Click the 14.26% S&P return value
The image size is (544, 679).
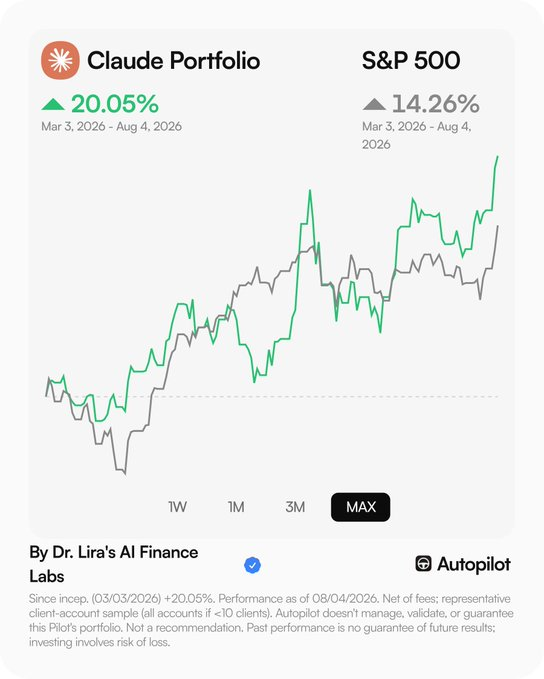pos(436,104)
